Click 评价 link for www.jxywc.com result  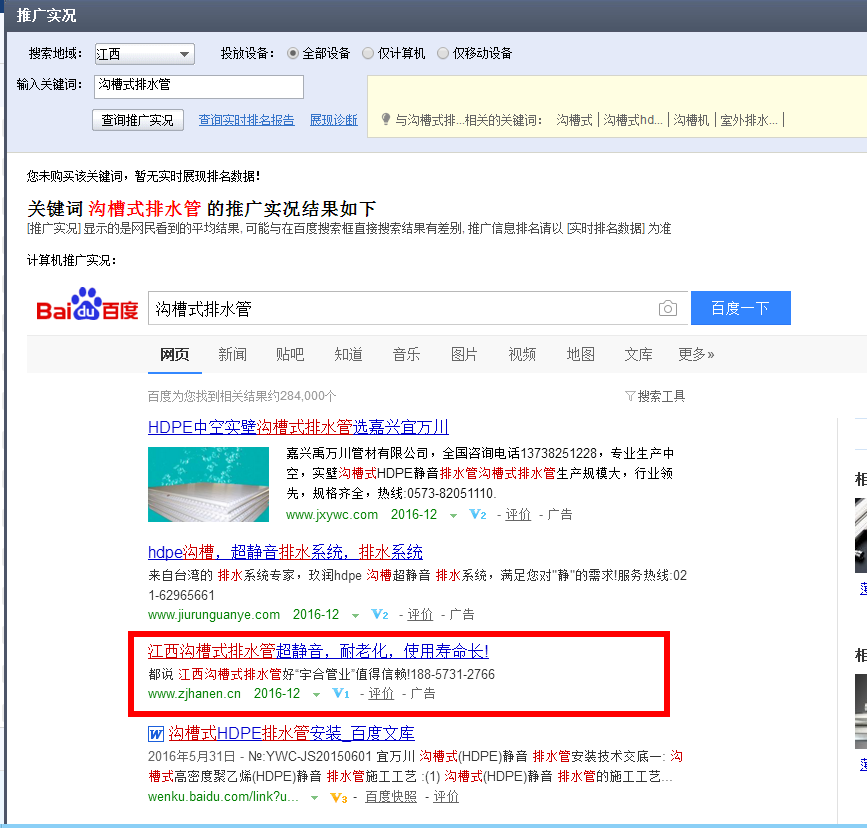(518, 515)
